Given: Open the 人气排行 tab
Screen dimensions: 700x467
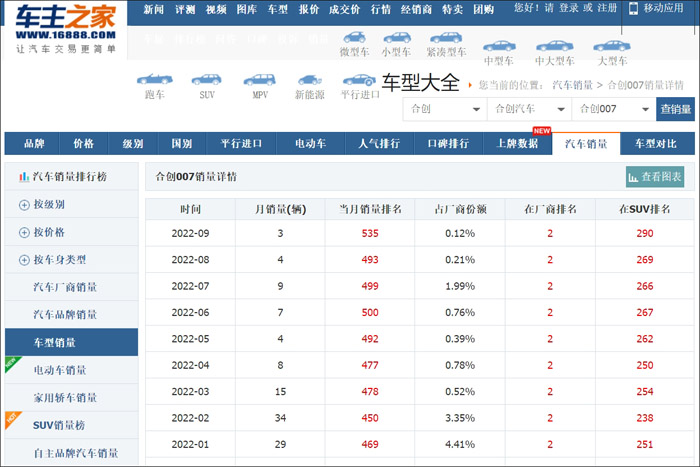Looking at the screenshot, I should coord(379,144).
